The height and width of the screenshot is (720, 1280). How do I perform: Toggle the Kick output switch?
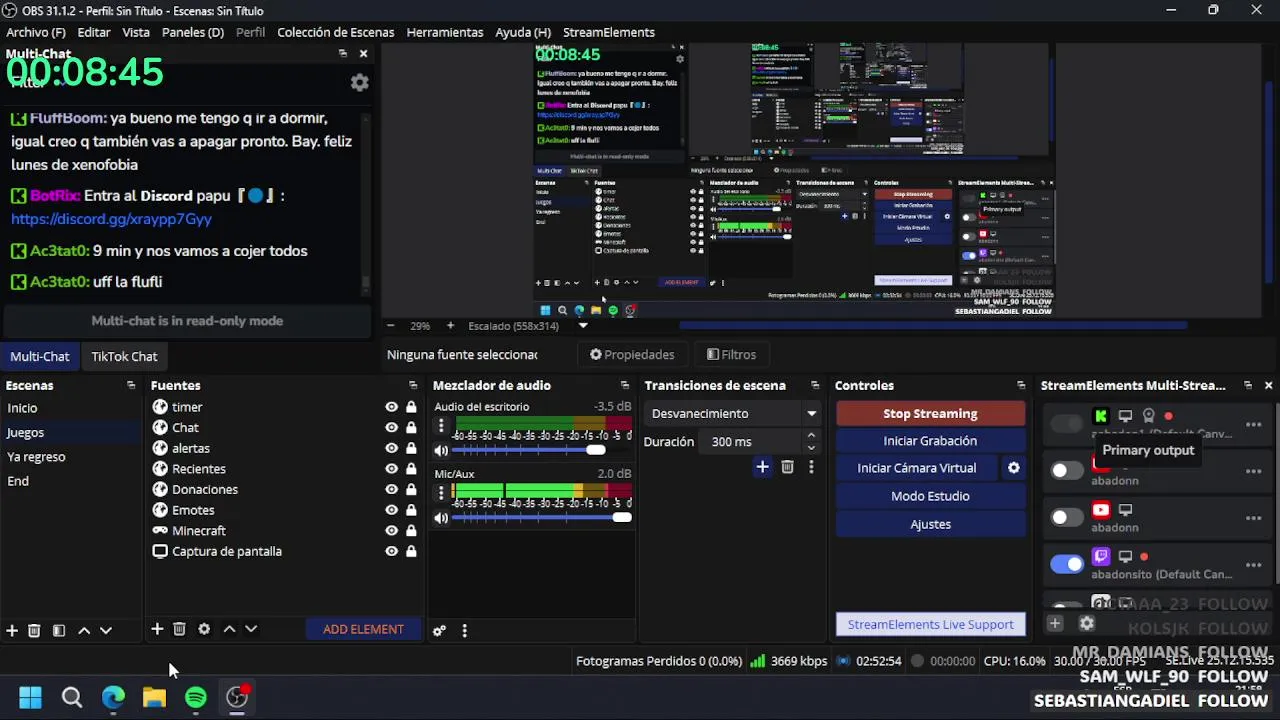(x=1066, y=424)
